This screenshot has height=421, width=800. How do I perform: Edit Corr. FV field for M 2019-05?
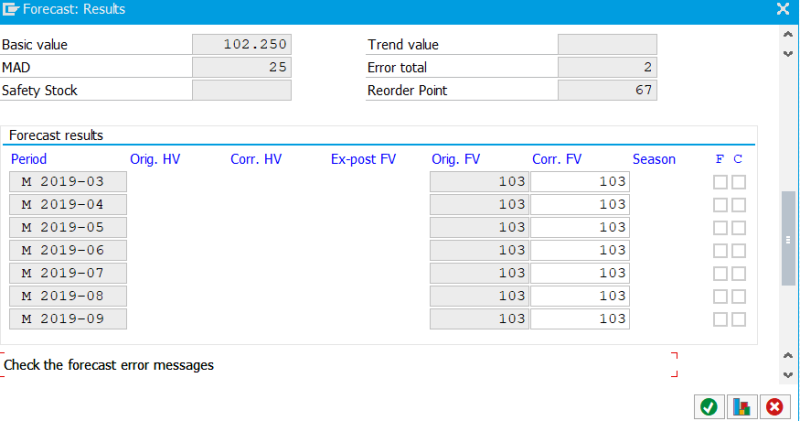coord(580,227)
